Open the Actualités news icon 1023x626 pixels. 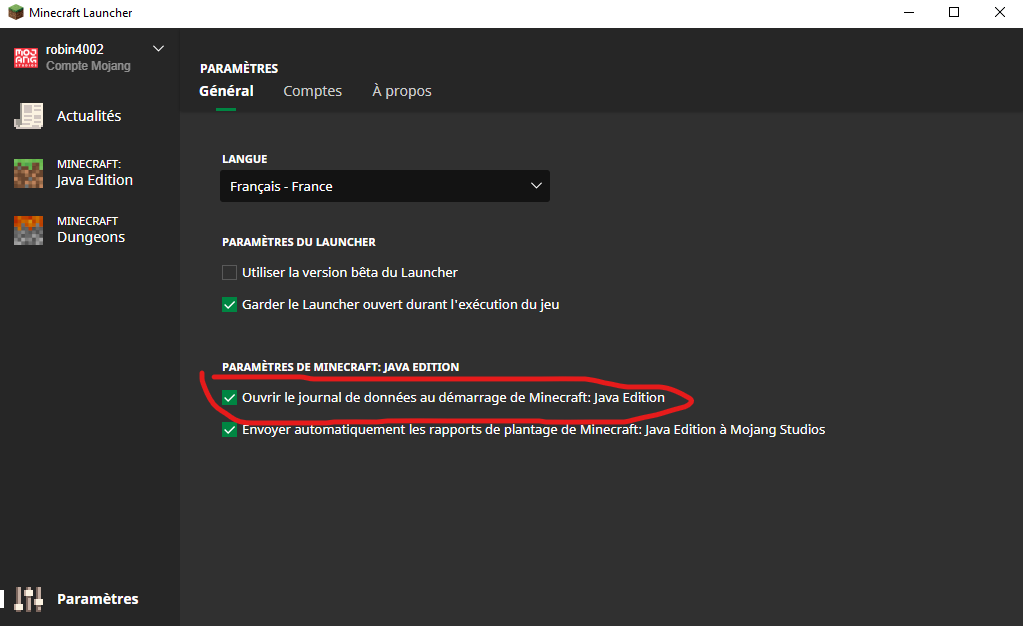coord(29,116)
